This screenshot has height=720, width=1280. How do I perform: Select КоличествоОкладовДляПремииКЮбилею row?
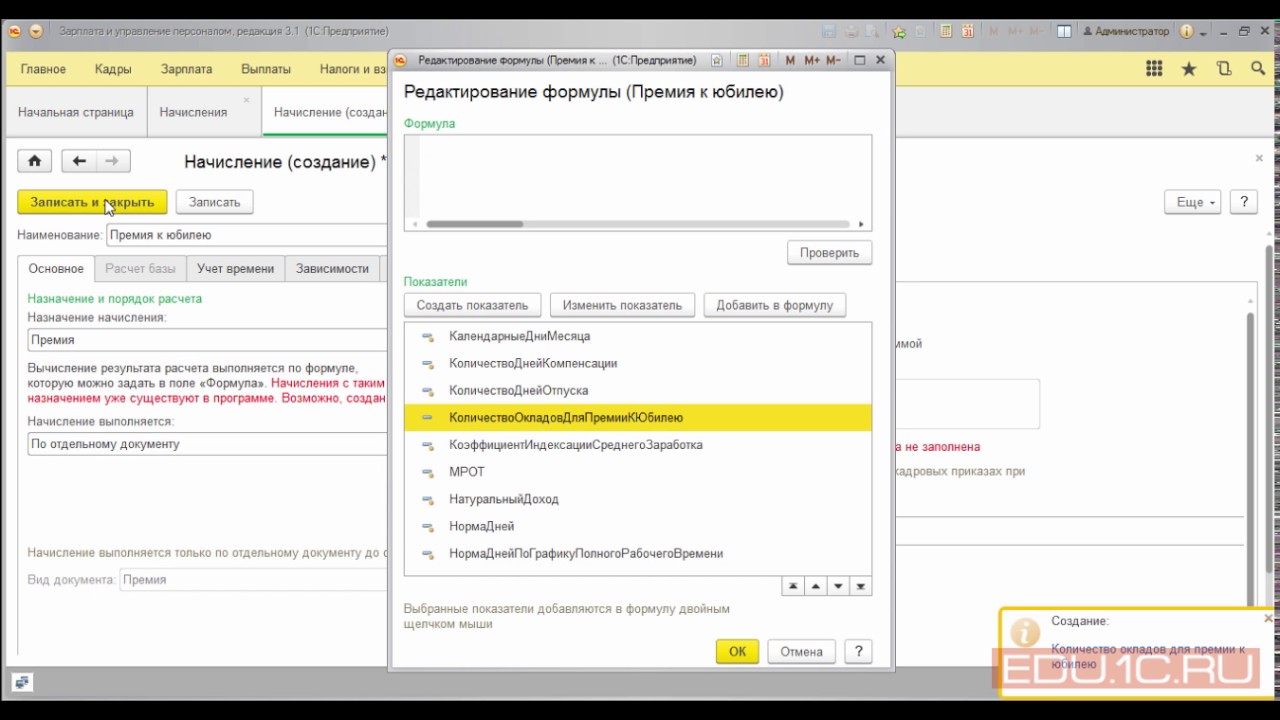pos(637,417)
